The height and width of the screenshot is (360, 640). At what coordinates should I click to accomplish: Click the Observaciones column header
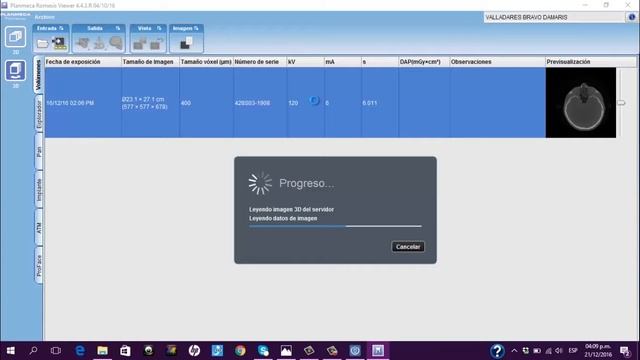tap(497, 62)
